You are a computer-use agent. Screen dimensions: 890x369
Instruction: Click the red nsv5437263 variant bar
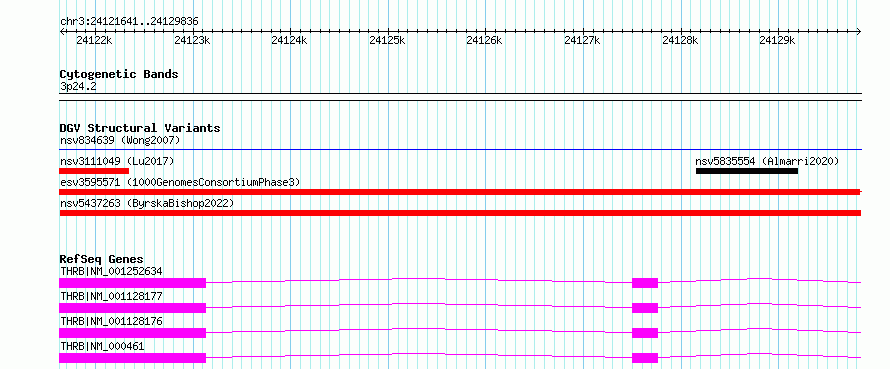(460, 213)
